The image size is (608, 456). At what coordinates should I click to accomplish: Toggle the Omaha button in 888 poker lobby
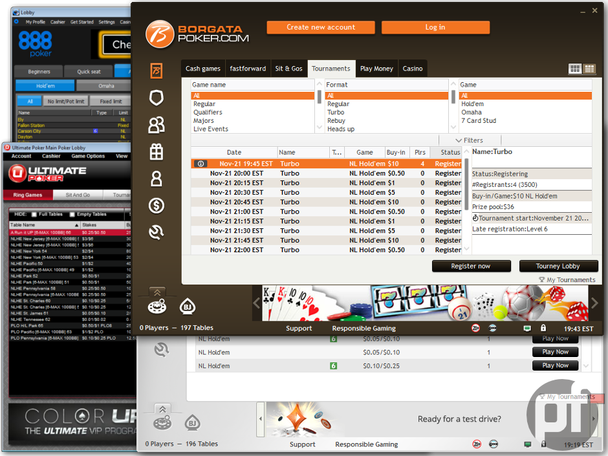tap(104, 86)
